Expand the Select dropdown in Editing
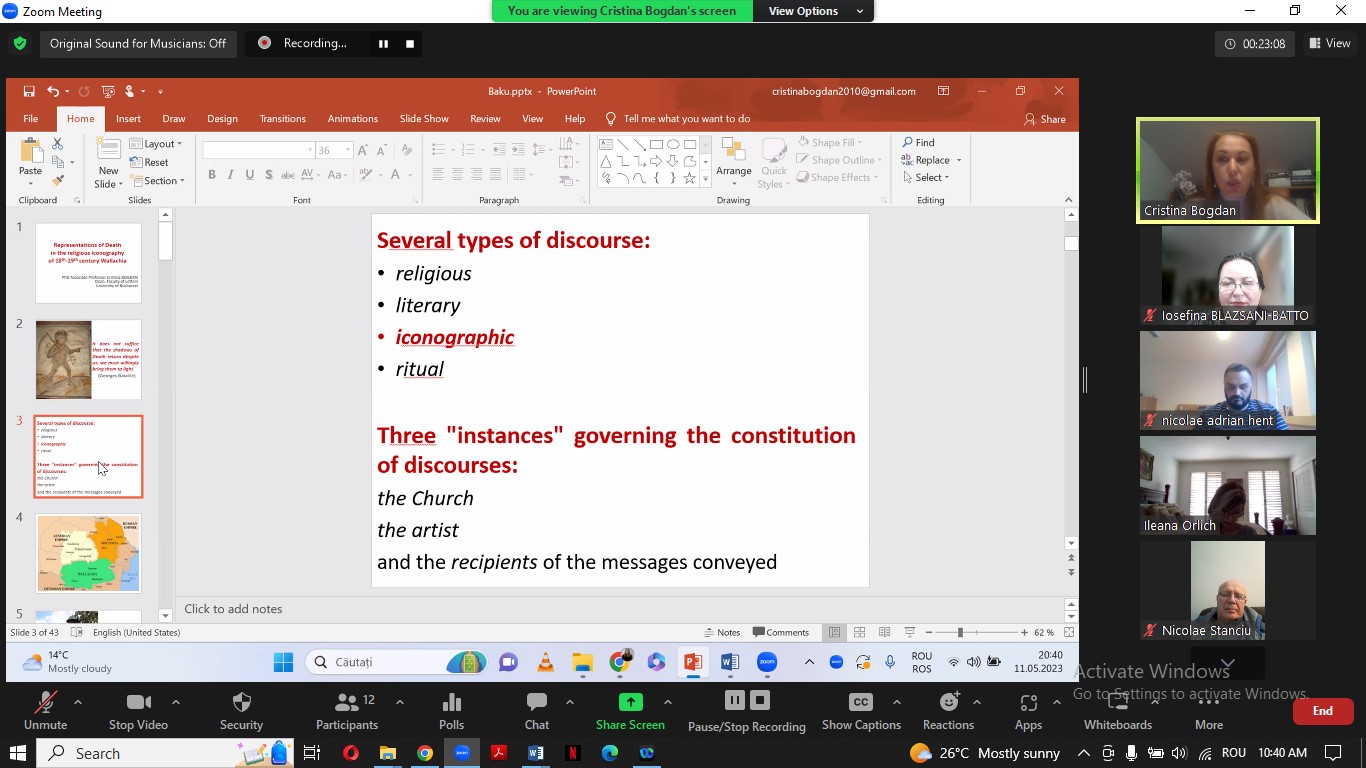 [925, 178]
